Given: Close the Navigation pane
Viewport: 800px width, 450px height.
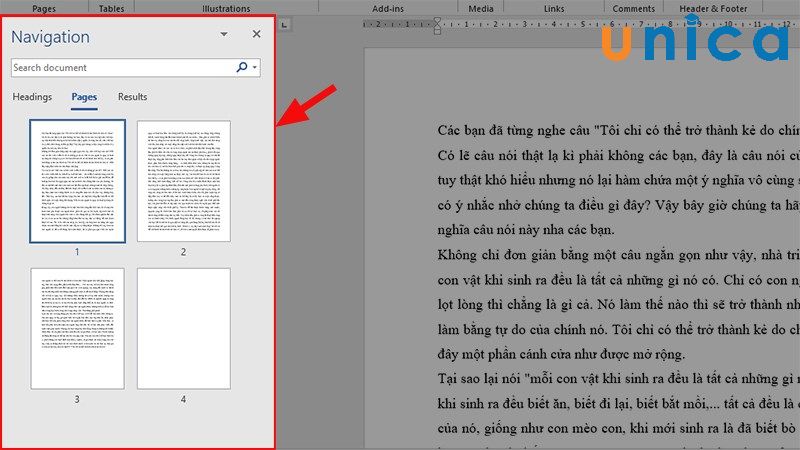Looking at the screenshot, I should tap(256, 34).
